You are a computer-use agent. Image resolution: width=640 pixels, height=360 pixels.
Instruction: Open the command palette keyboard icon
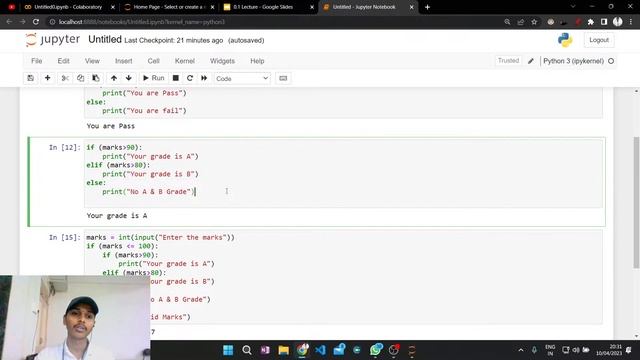pos(283,78)
